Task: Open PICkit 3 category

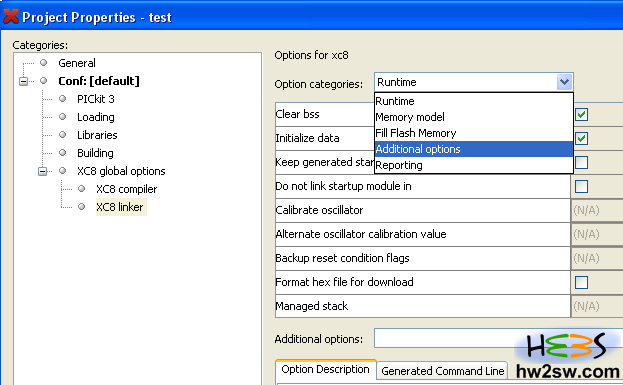Action: click(96, 99)
